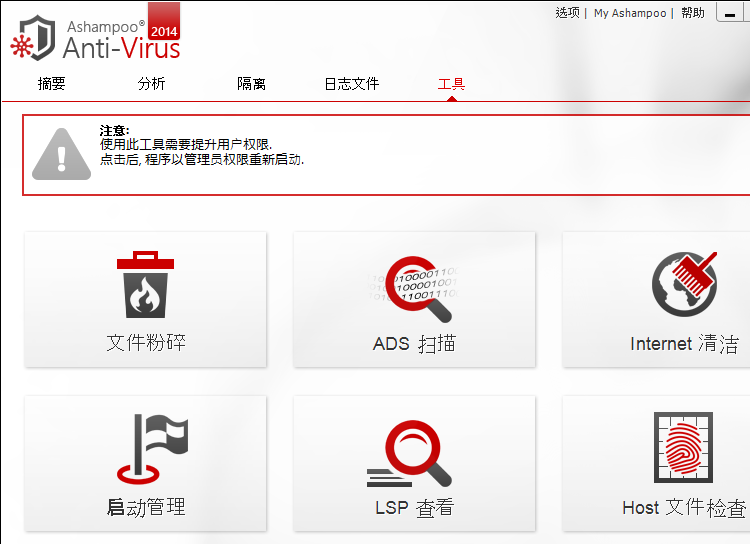Select the 工具 tab
750x544 pixels.
point(451,84)
